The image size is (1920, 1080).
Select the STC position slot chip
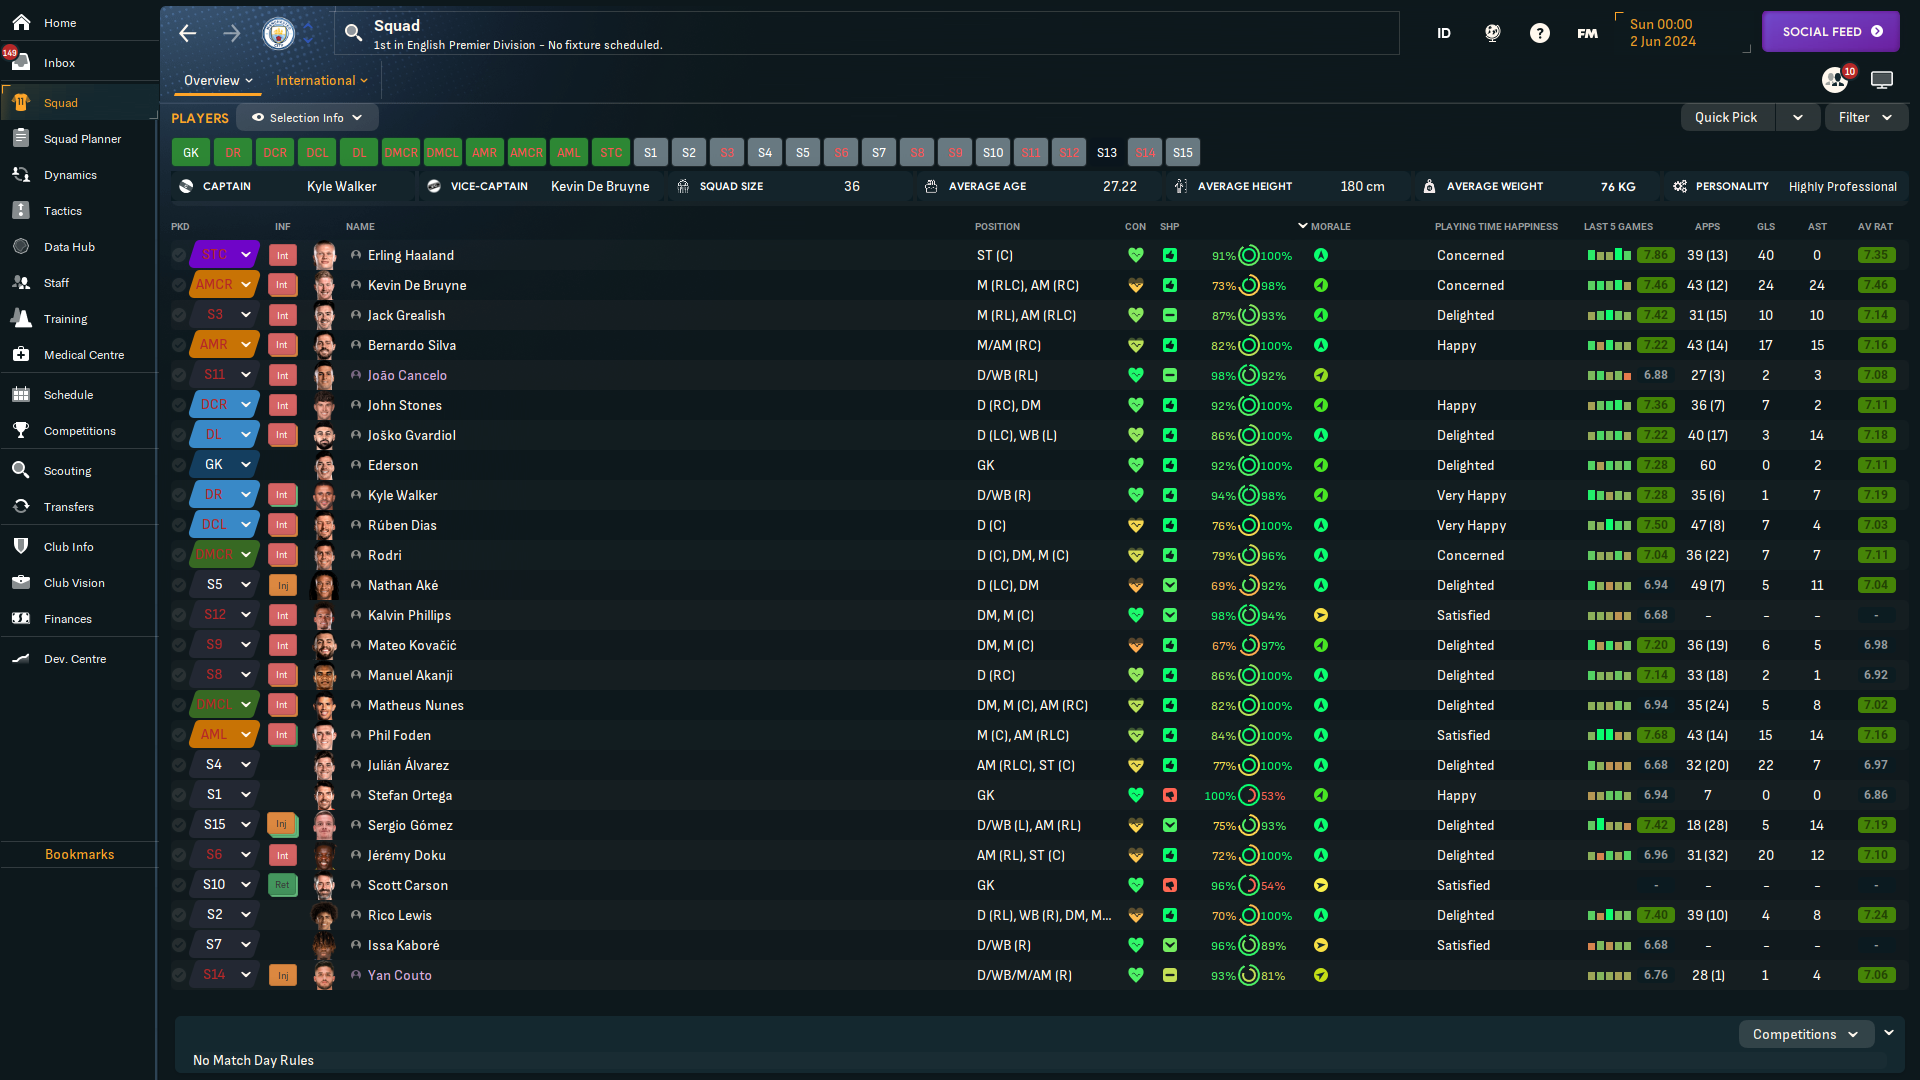click(x=611, y=153)
